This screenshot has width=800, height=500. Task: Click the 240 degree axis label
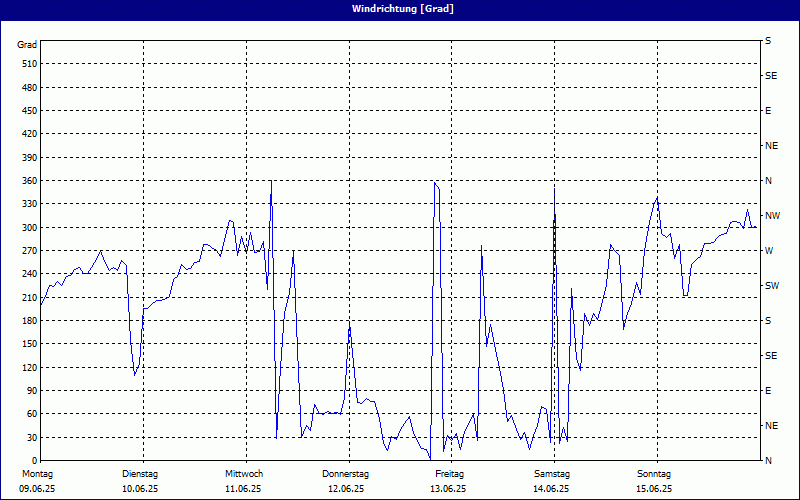[x=30, y=274]
